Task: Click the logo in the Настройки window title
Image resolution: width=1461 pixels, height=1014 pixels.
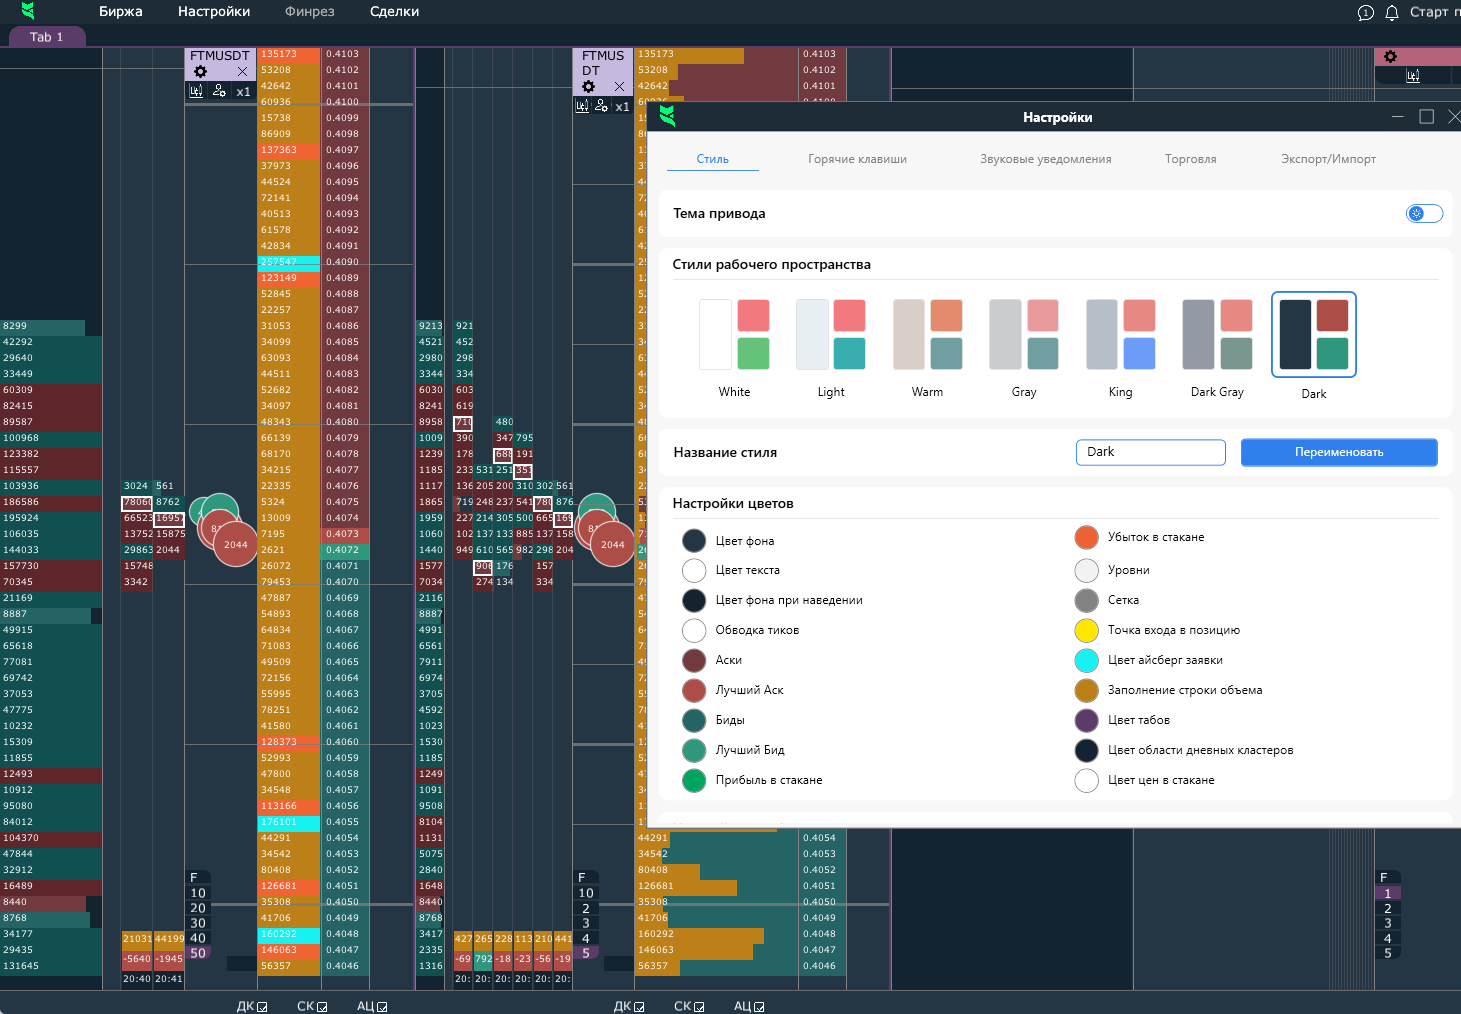Action: tap(668, 117)
